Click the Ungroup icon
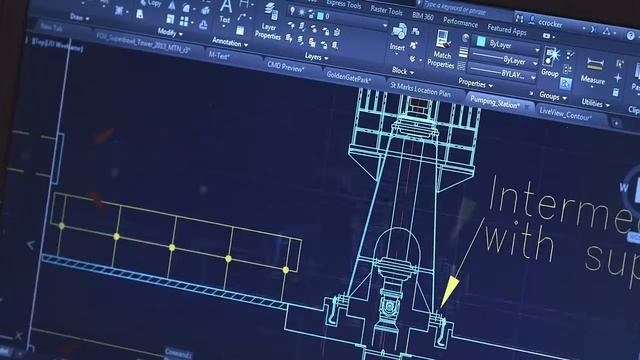 (x=571, y=55)
